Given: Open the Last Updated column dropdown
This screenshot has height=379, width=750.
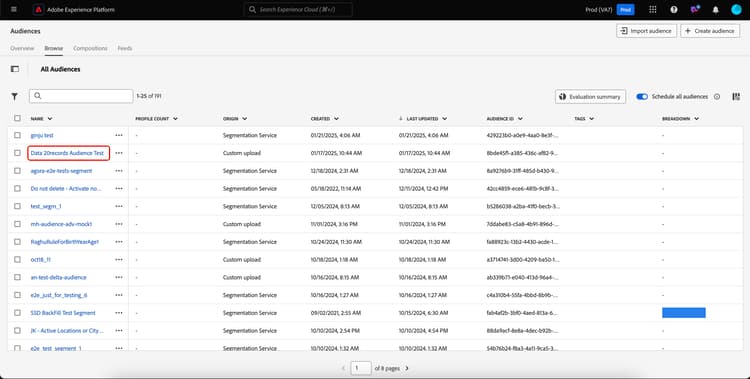Looking at the screenshot, I should pos(444,119).
